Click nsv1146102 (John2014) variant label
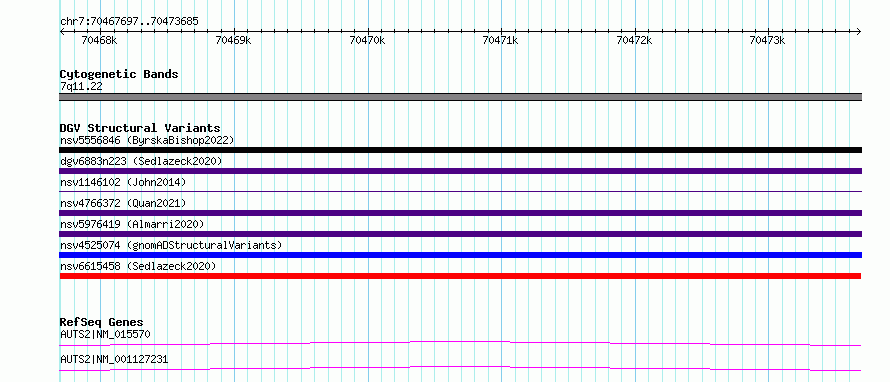 pos(123,182)
